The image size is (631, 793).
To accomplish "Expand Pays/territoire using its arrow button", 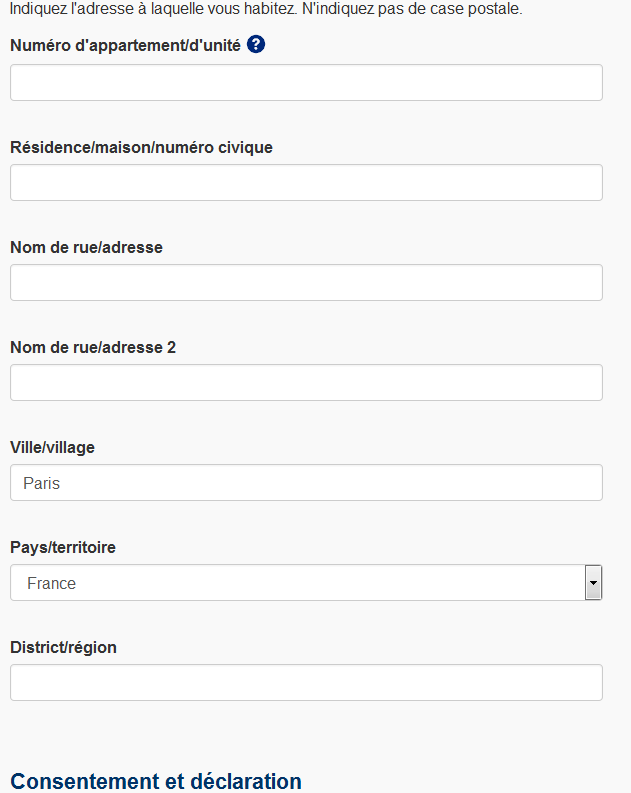I will coord(594,583).
